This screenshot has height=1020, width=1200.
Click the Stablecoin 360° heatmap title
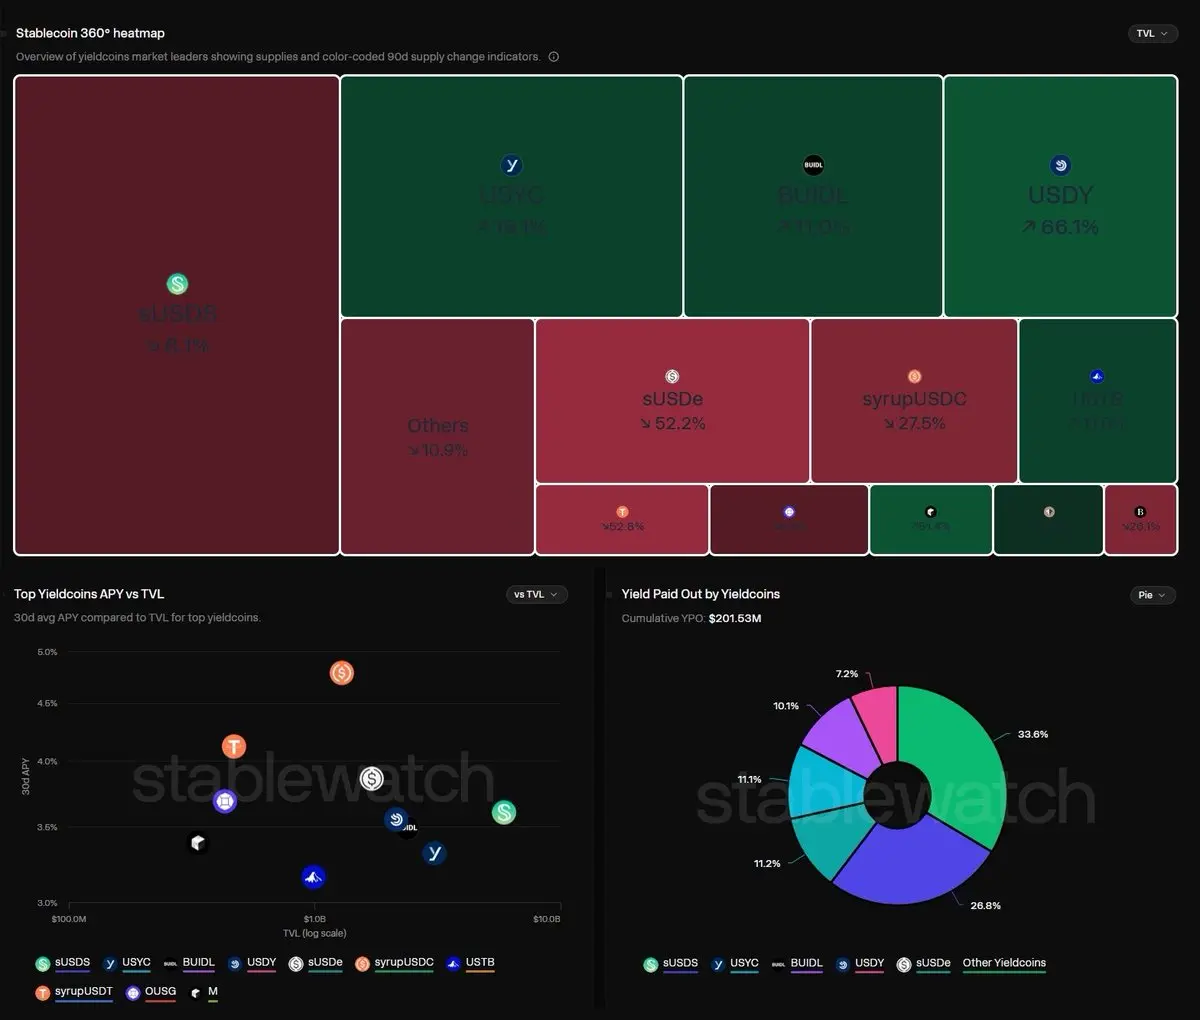[x=90, y=33]
